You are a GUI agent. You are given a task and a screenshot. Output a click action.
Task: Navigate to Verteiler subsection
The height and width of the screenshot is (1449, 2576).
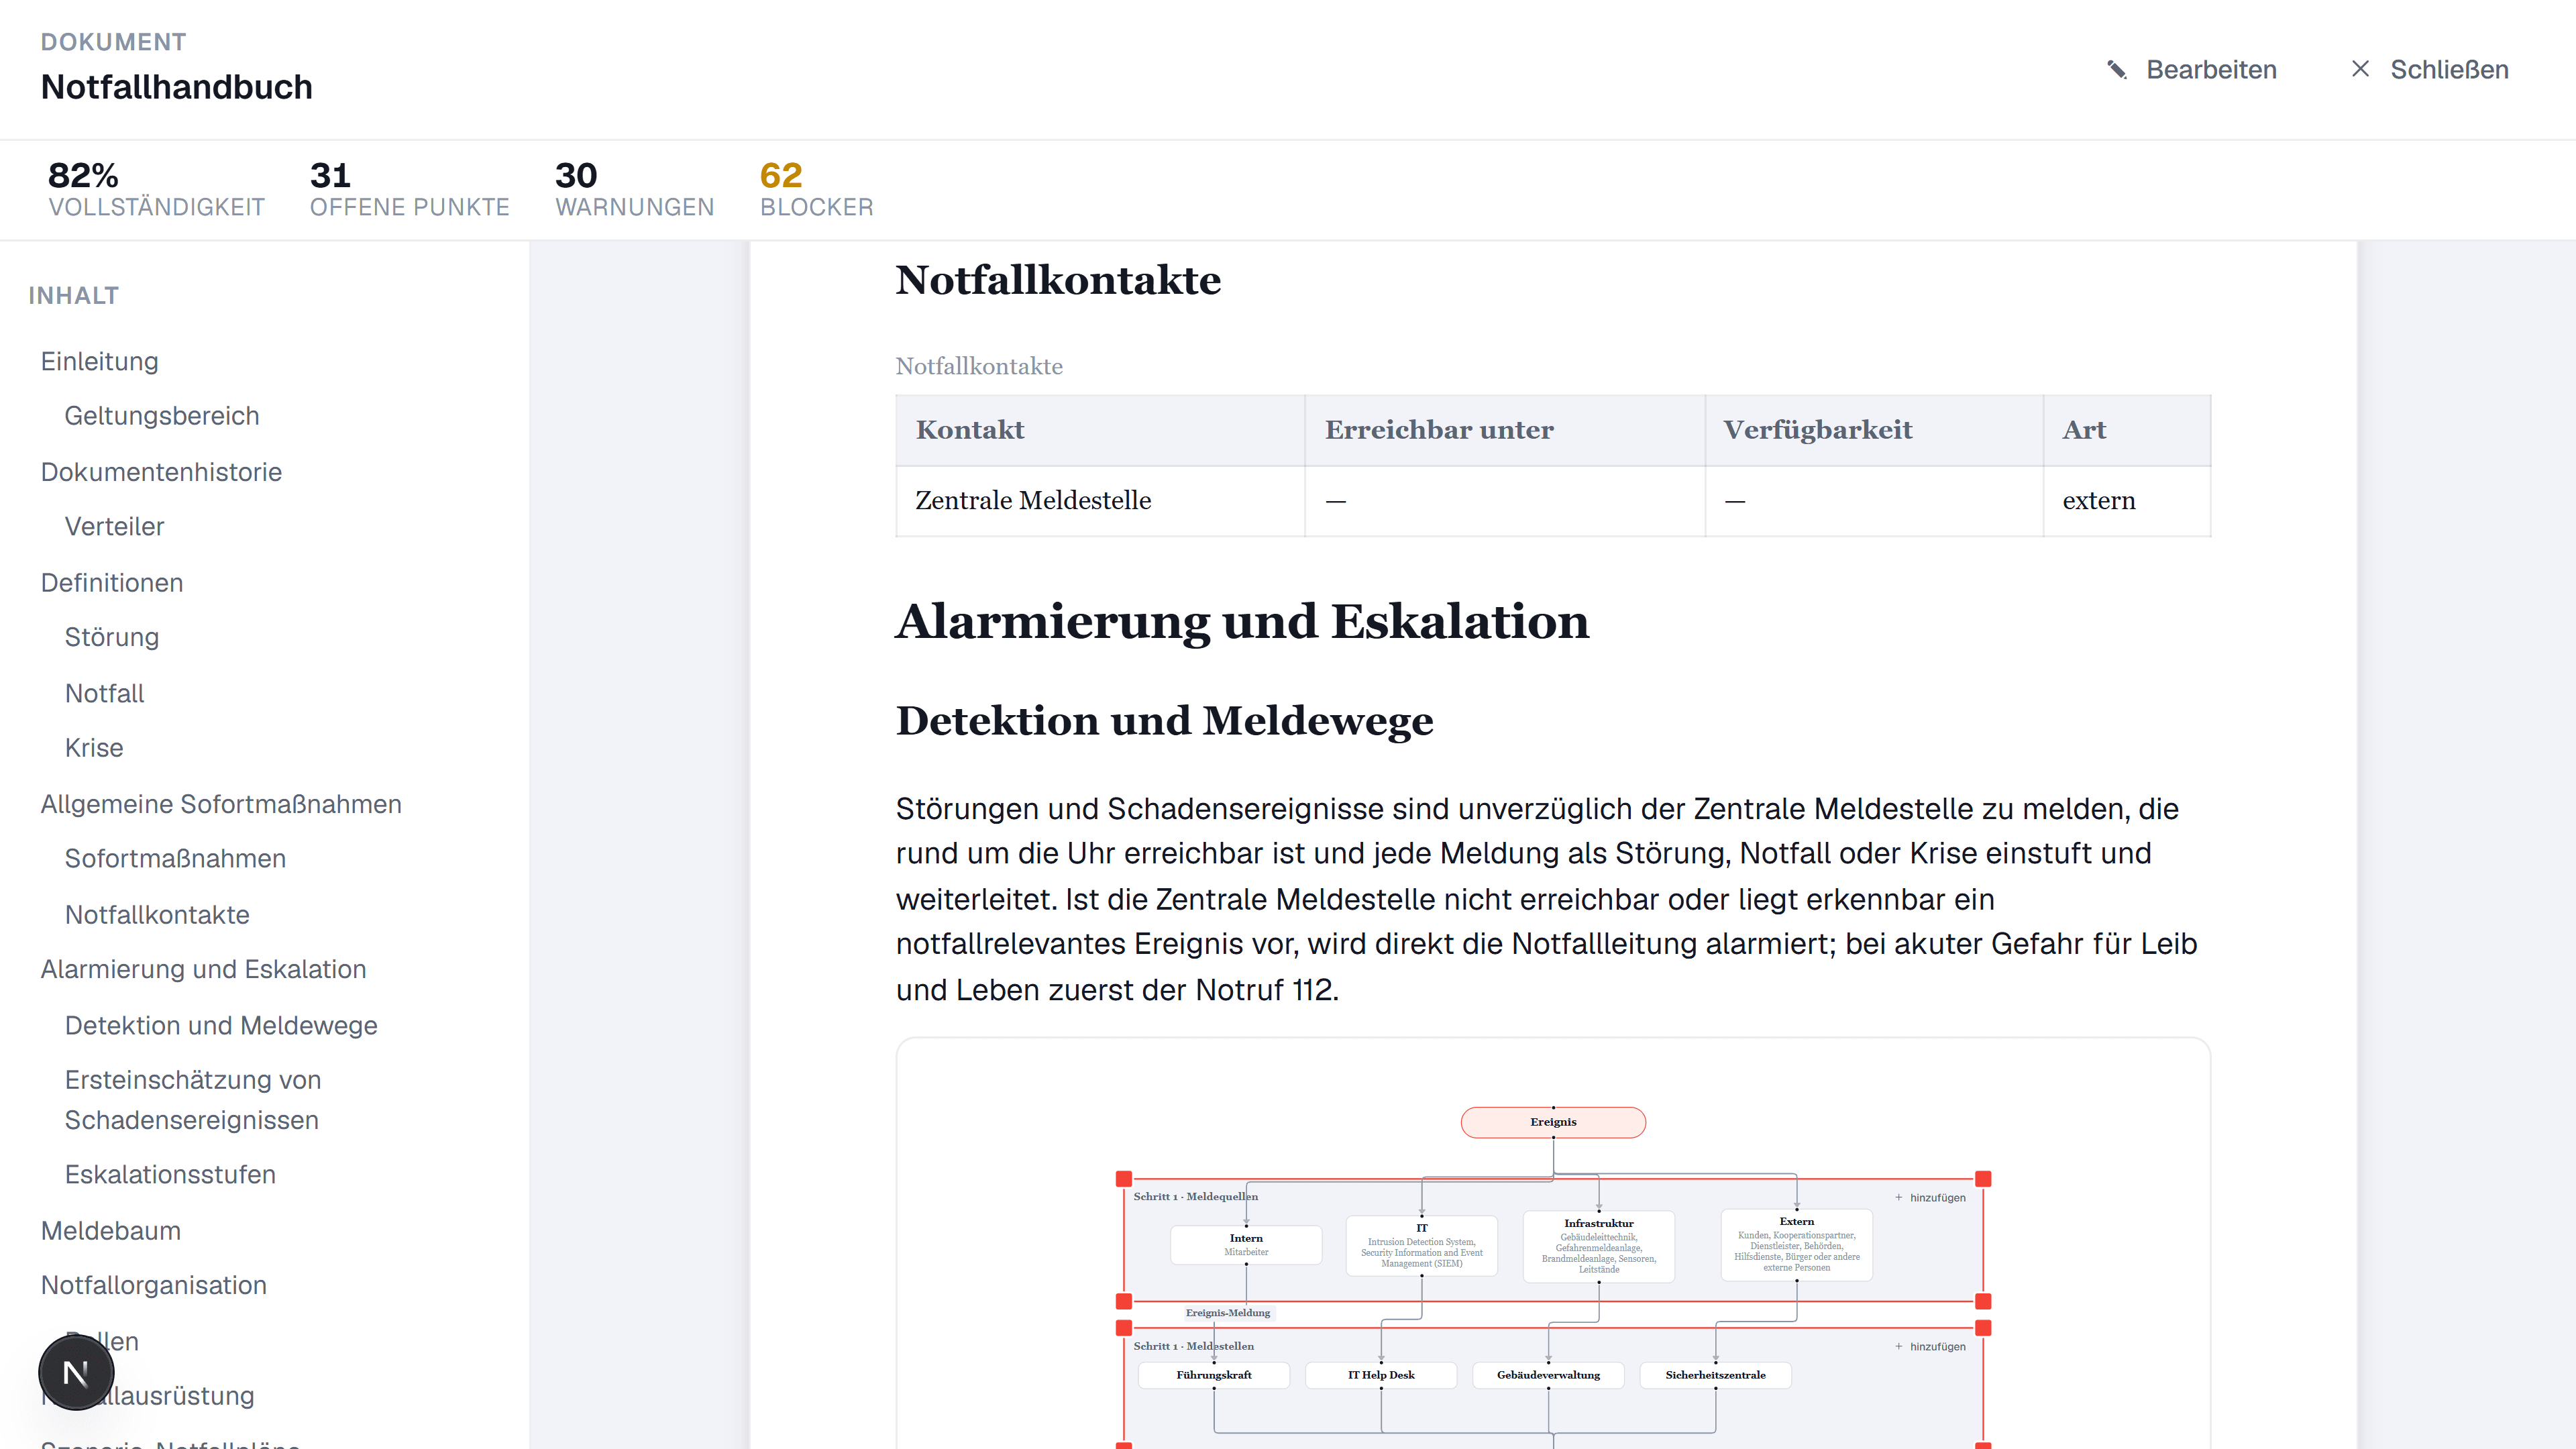(115, 526)
